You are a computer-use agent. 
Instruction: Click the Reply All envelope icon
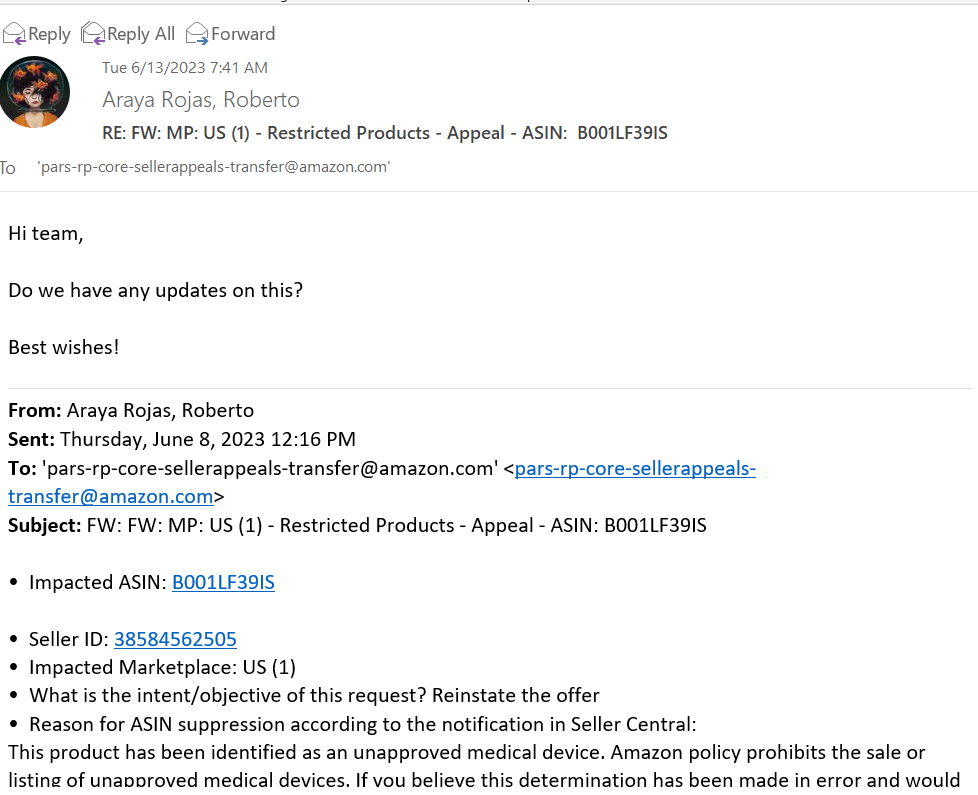(x=93, y=34)
